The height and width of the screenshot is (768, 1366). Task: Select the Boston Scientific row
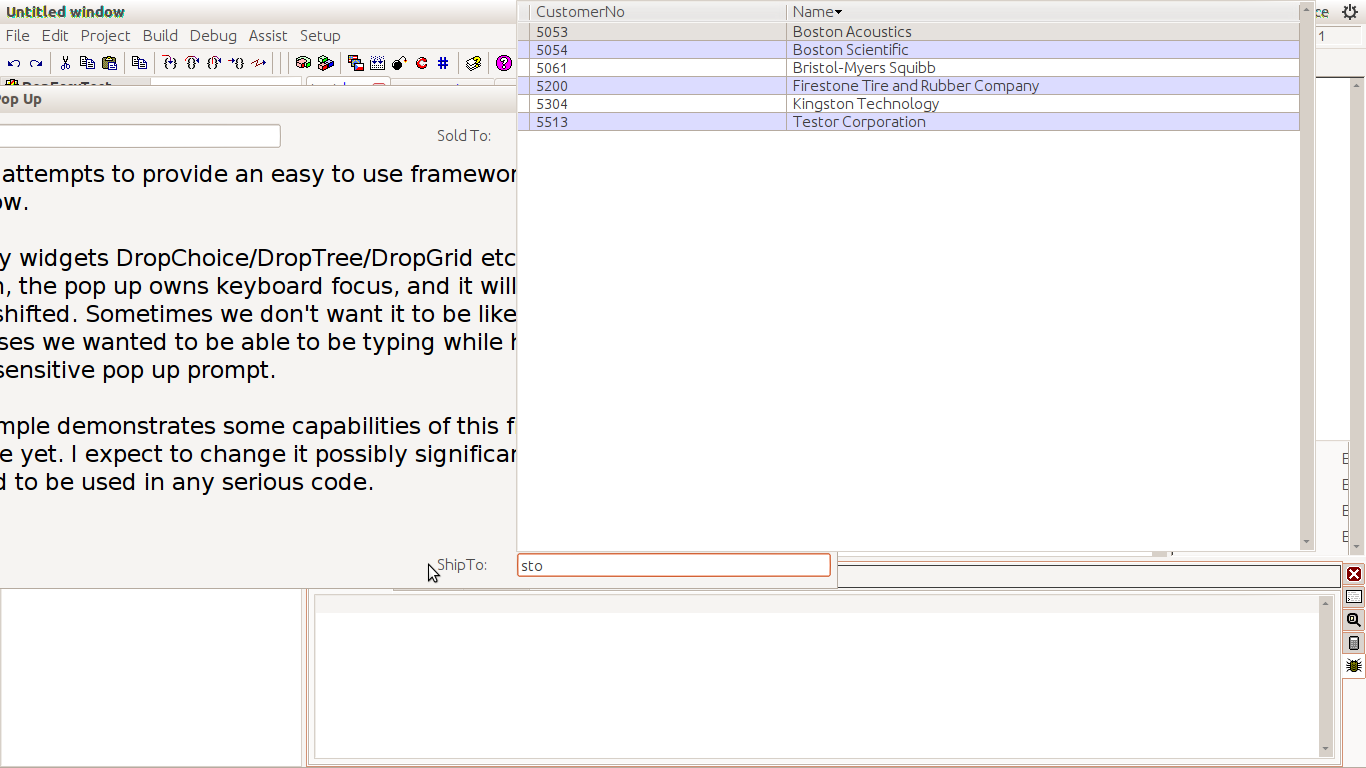850,50
